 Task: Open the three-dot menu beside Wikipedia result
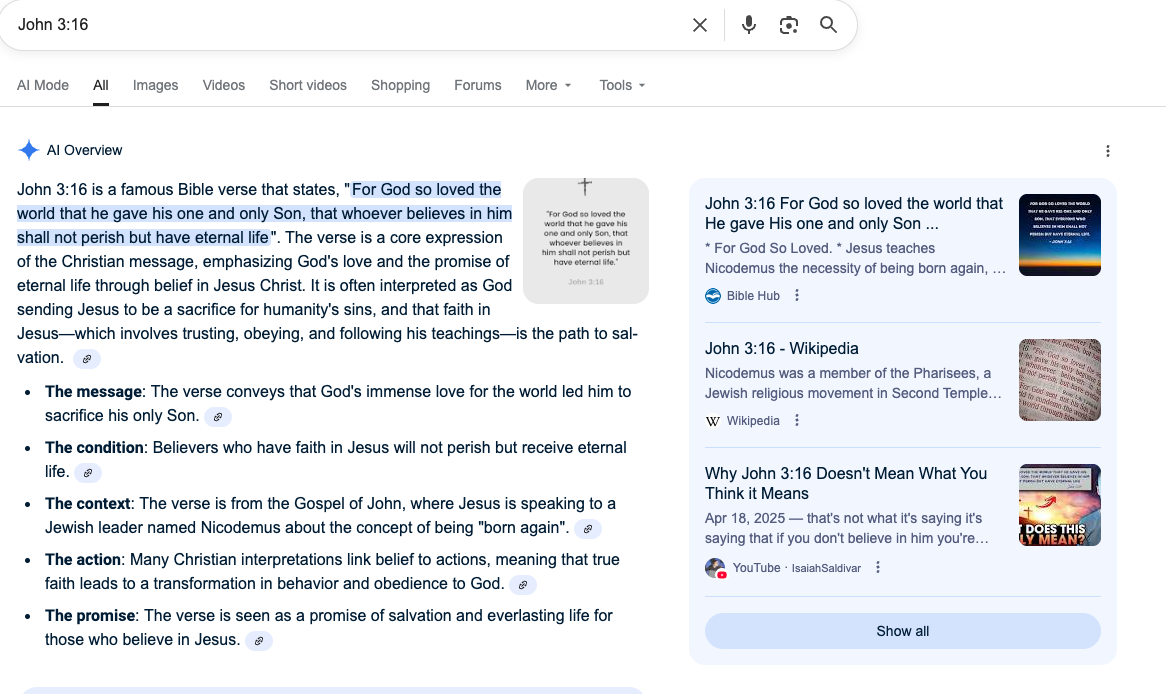tap(796, 420)
